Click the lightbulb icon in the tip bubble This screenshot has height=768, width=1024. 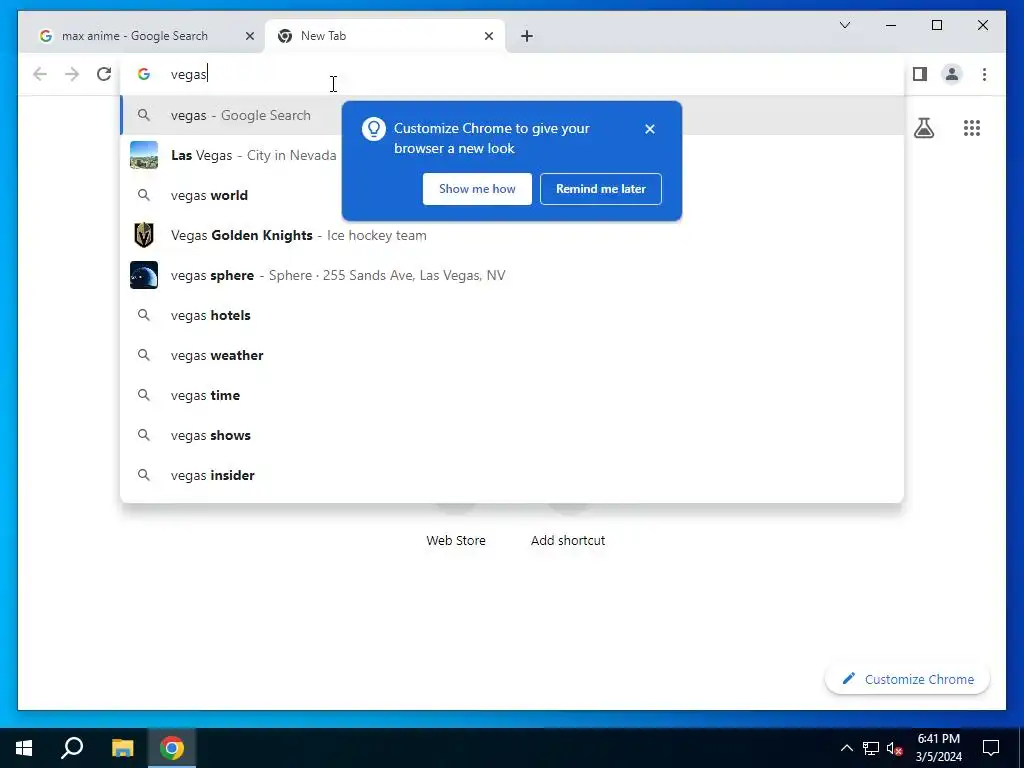tap(374, 129)
